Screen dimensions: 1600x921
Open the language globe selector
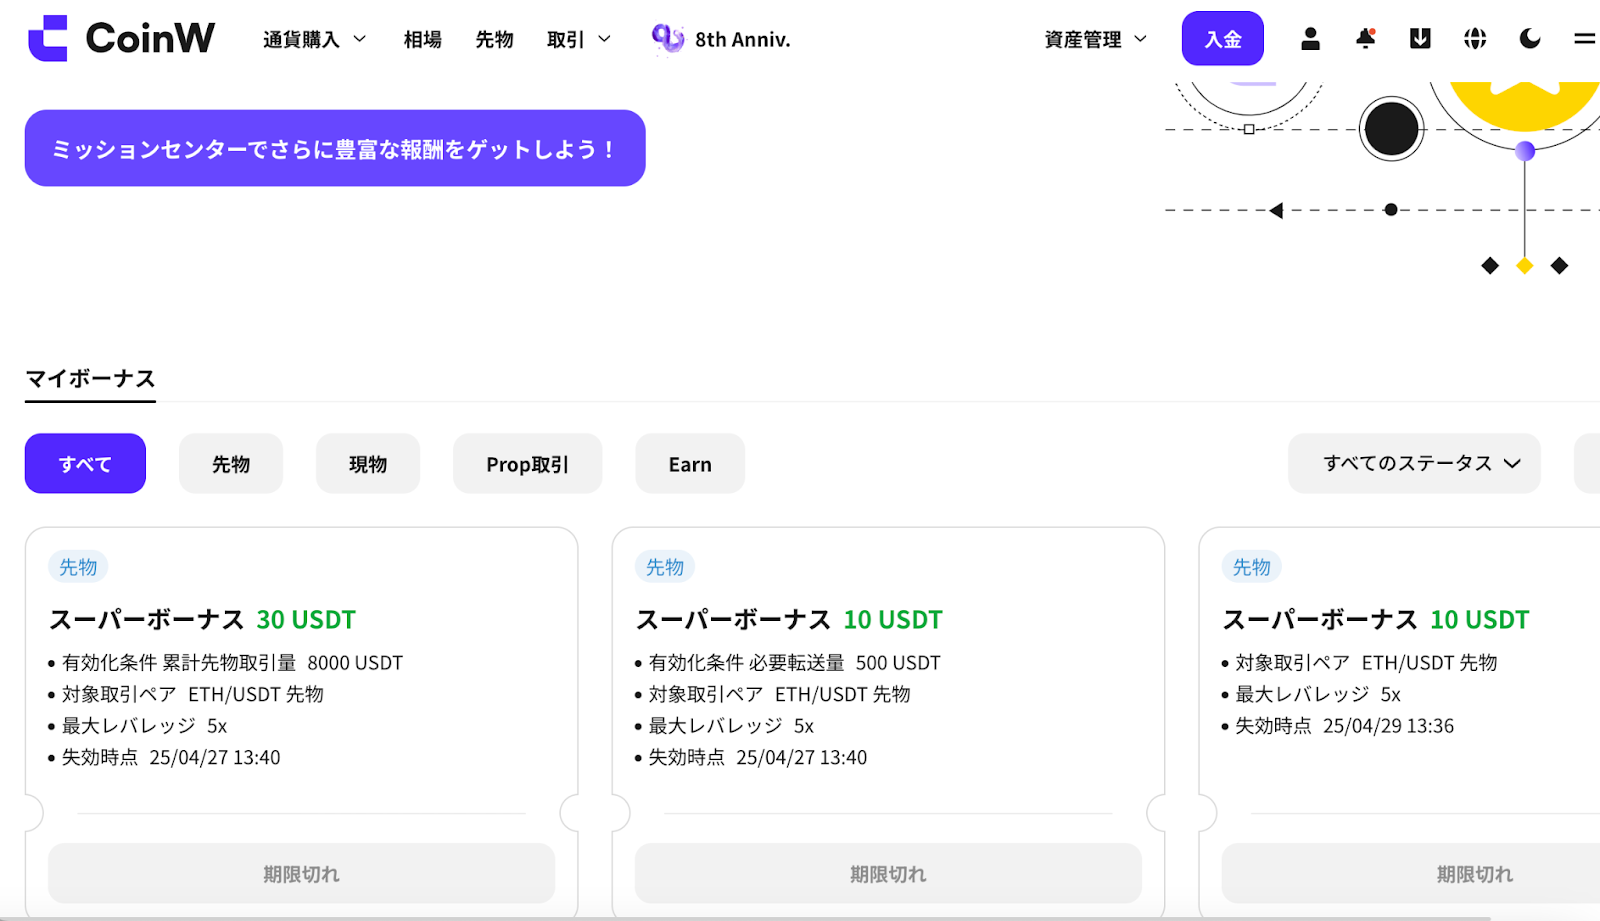(x=1475, y=39)
